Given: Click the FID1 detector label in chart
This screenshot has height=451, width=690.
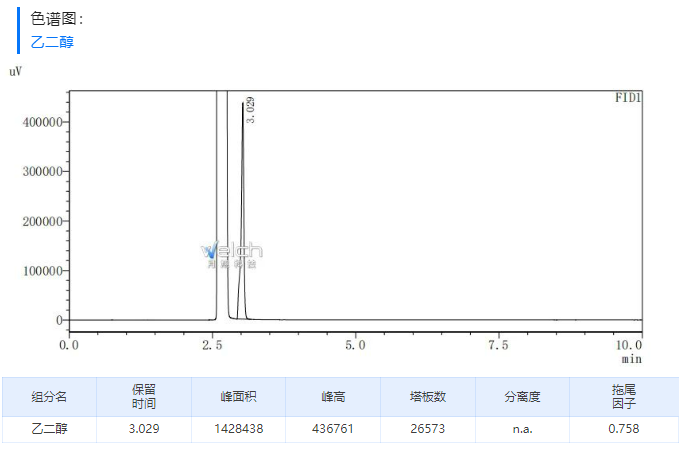Looking at the screenshot, I should [x=628, y=98].
